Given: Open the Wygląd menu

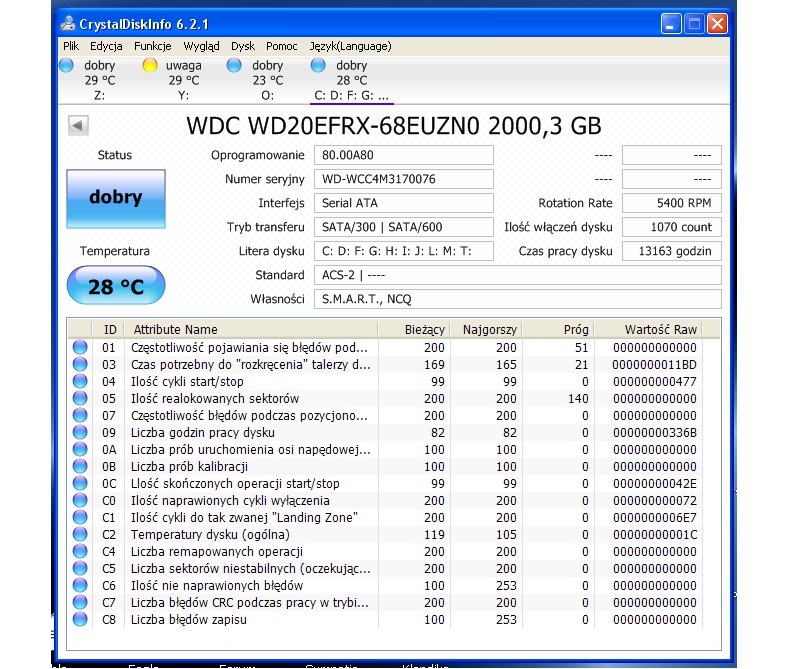Looking at the screenshot, I should [202, 46].
